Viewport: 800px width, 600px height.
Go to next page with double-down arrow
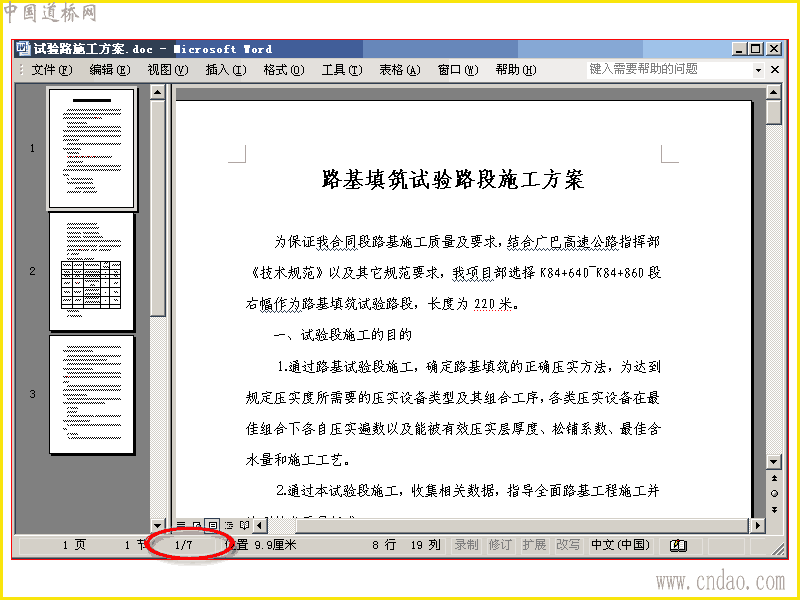point(774,510)
